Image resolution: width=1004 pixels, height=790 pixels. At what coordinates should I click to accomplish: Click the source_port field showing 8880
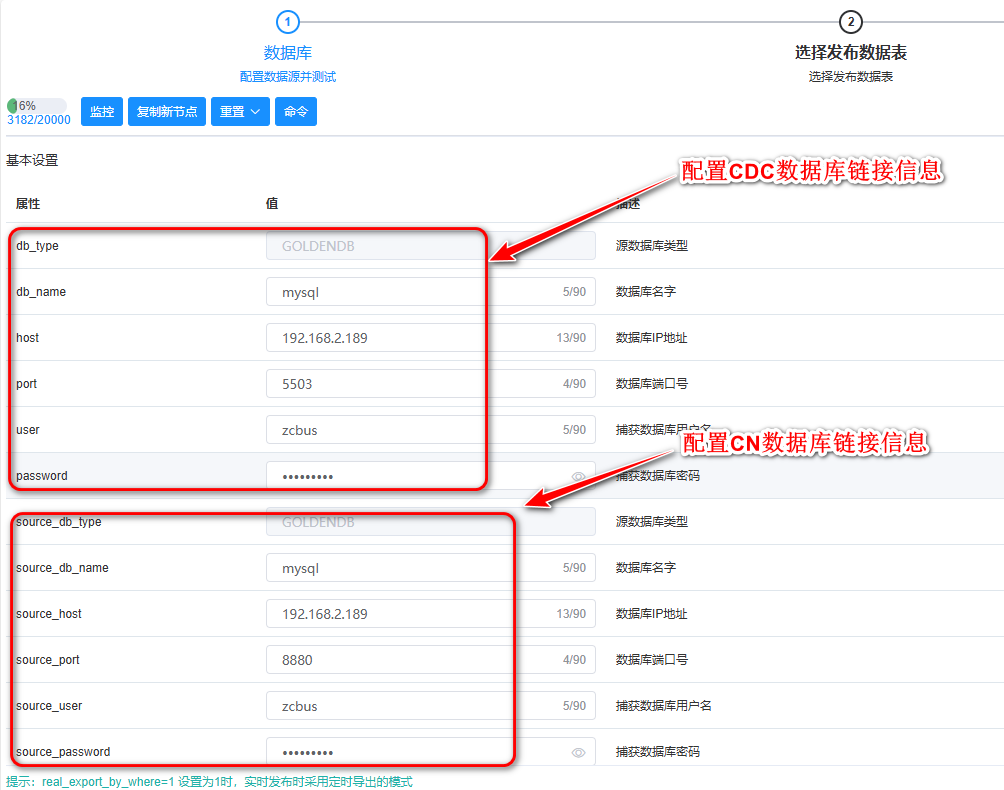[x=410, y=660]
